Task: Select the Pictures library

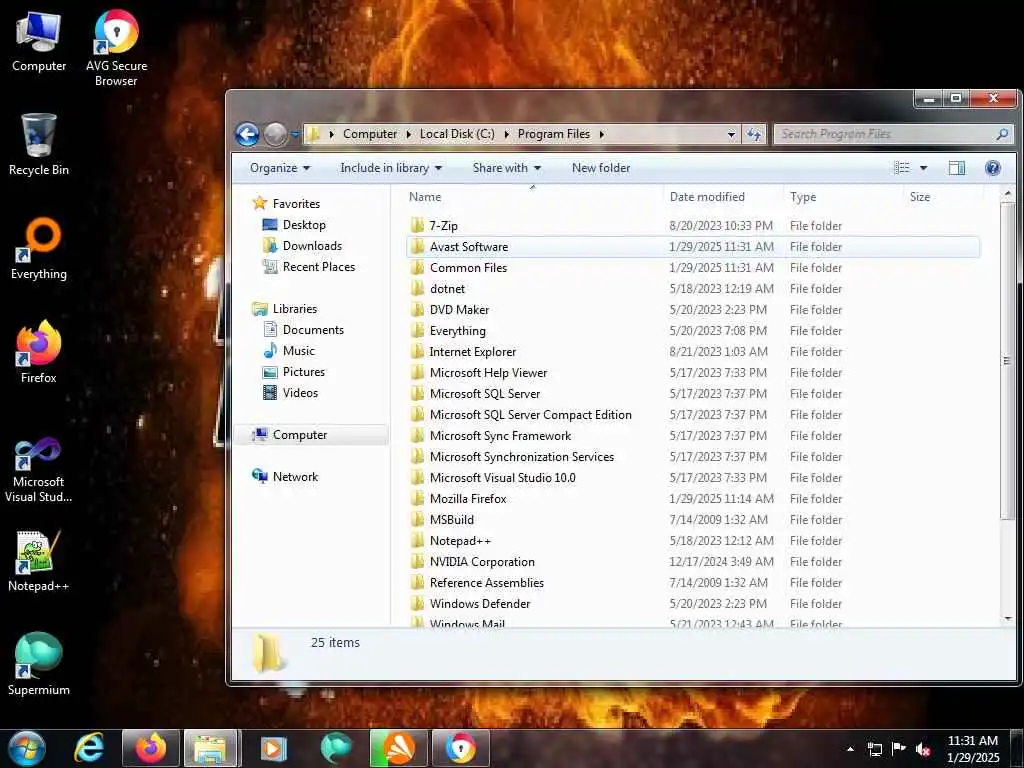Action: tap(304, 372)
